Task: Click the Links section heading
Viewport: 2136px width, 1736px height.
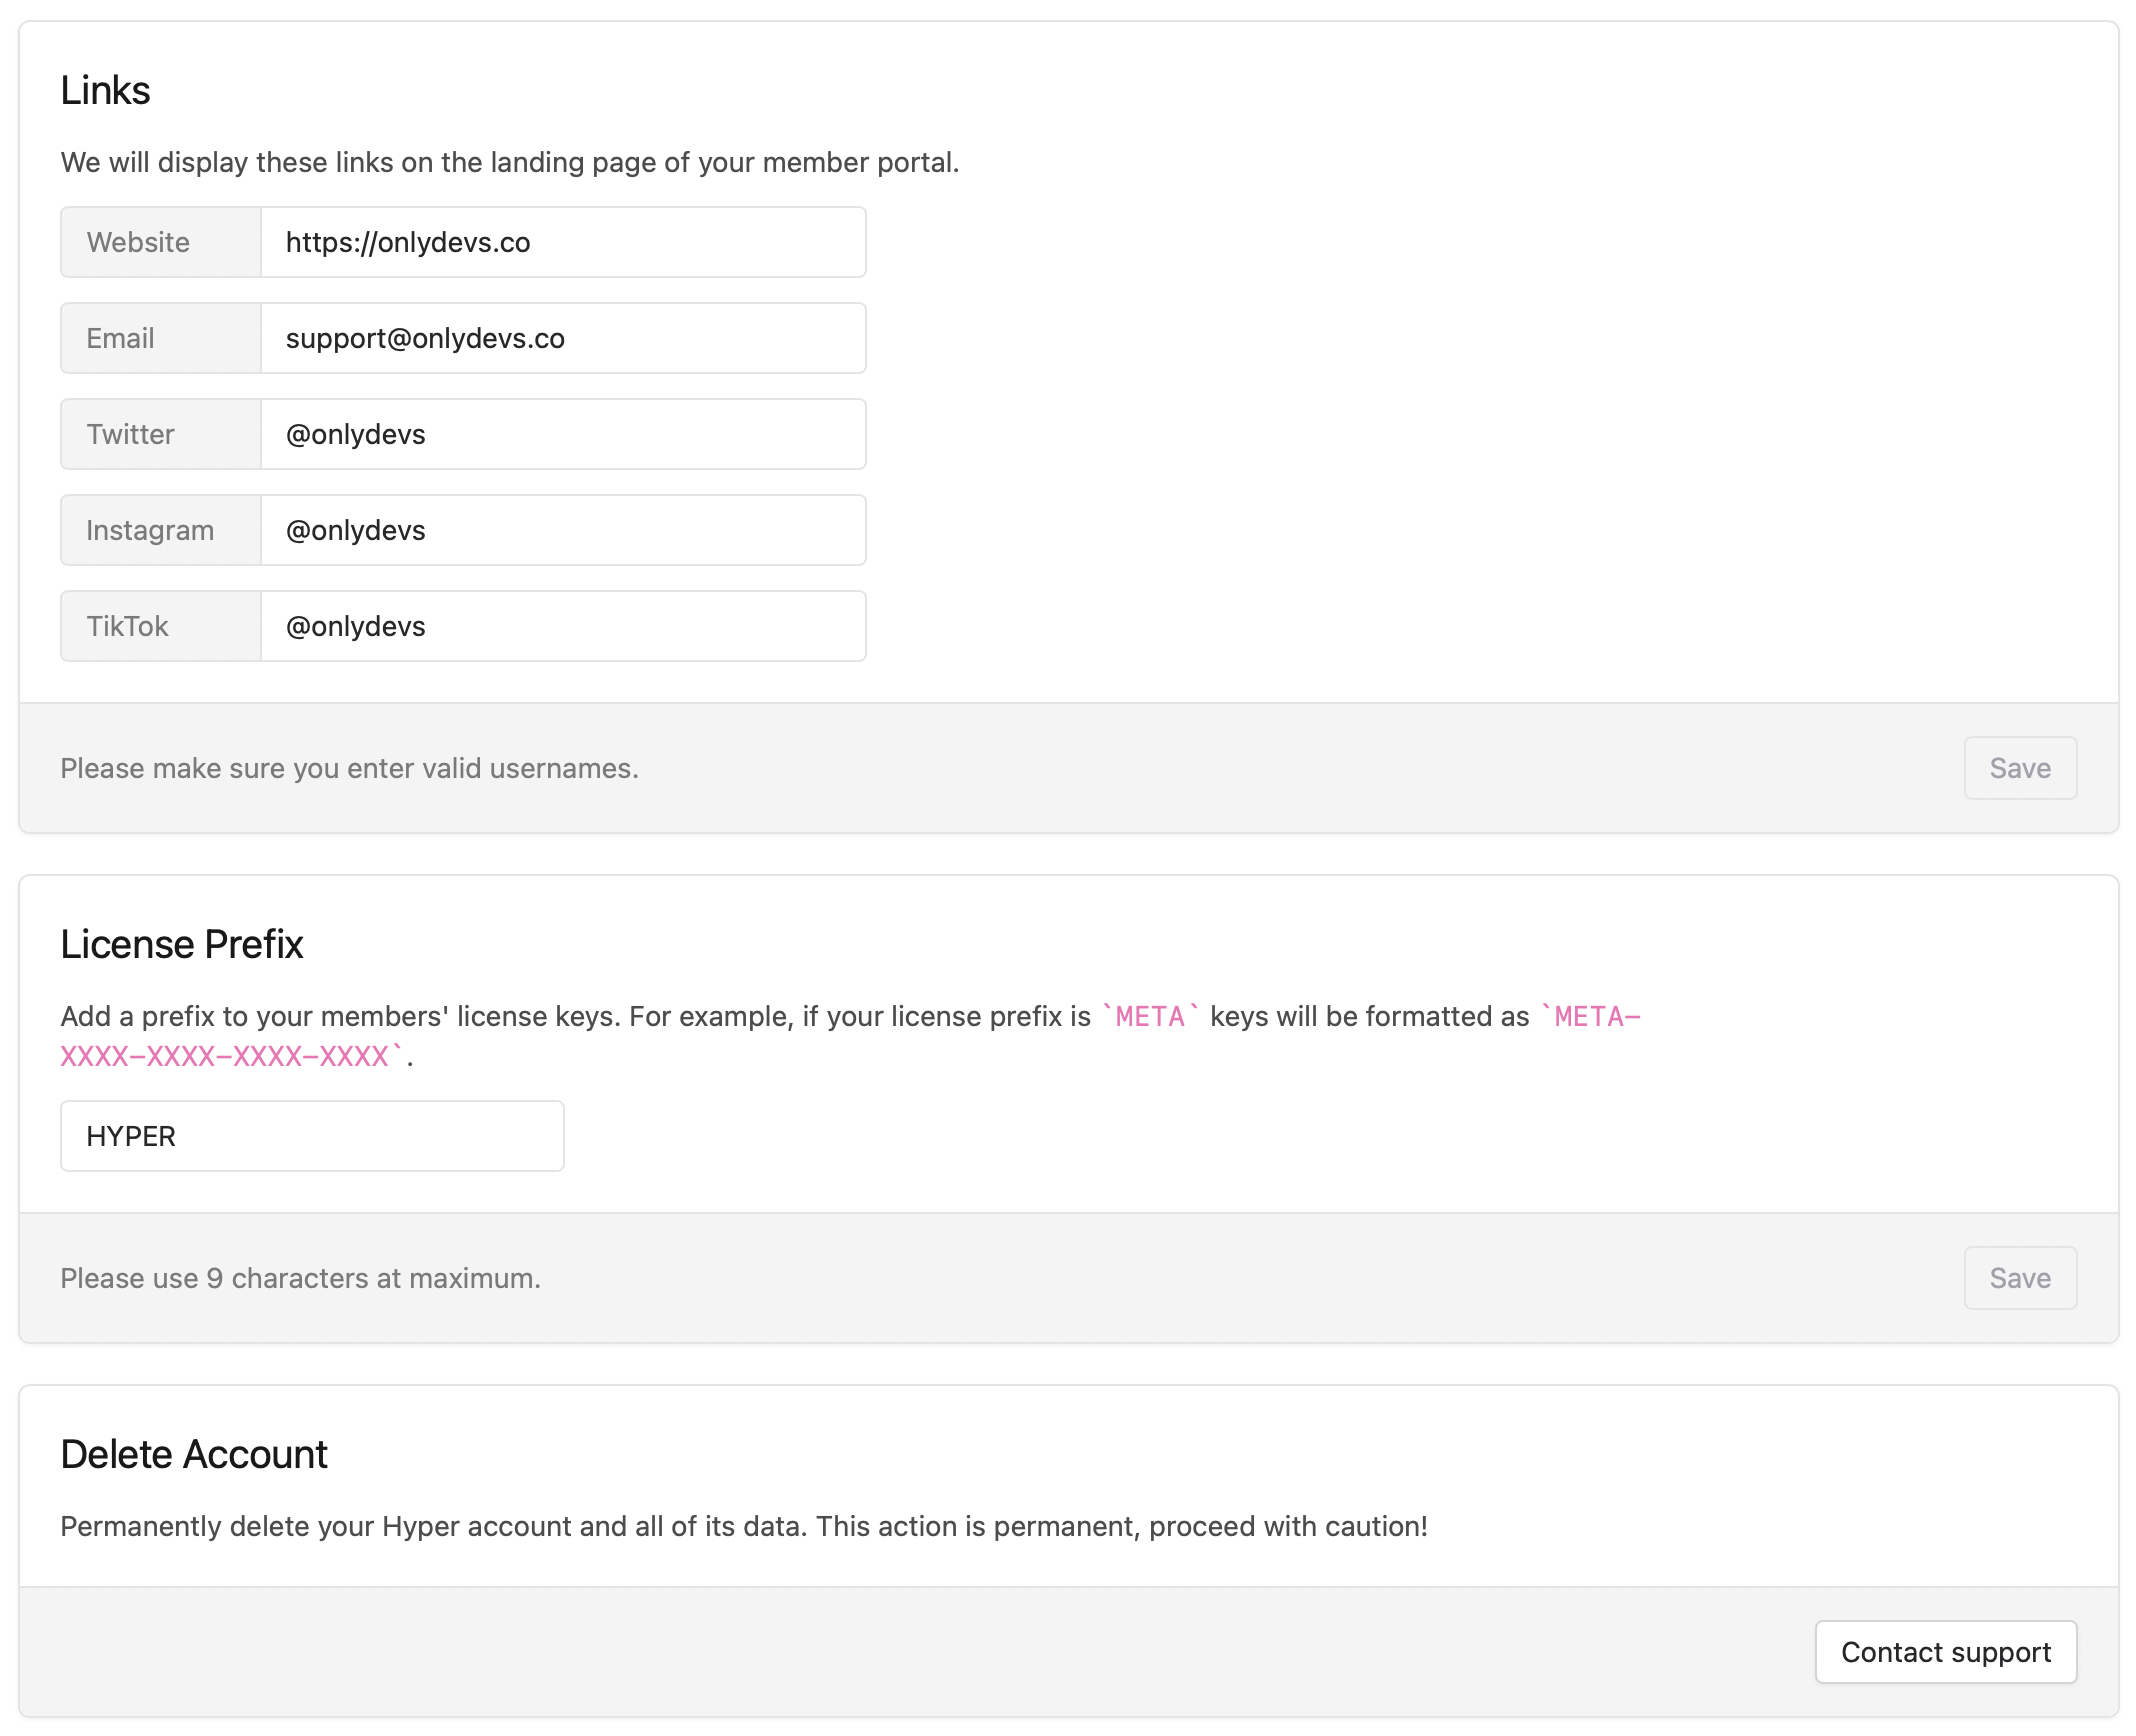Action: (105, 90)
